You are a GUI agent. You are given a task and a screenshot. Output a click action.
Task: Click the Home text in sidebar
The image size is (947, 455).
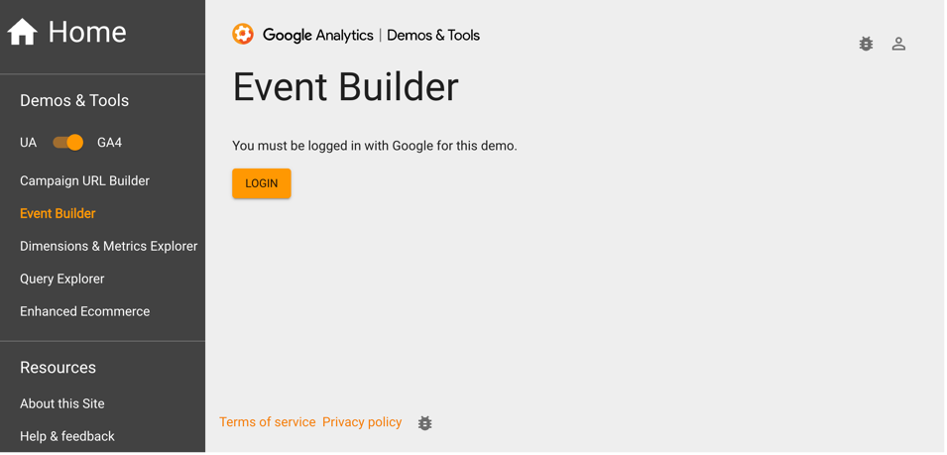point(87,33)
